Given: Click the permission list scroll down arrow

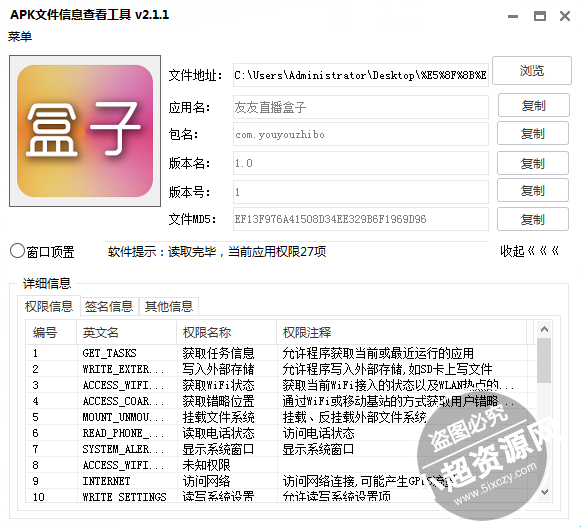Looking at the screenshot, I should click(544, 492).
